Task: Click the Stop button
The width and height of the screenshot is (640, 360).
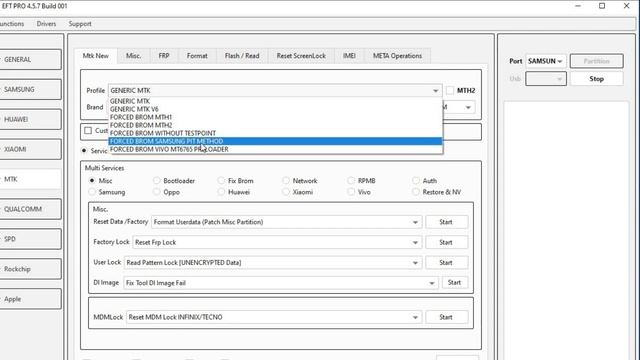Action: tap(597, 79)
